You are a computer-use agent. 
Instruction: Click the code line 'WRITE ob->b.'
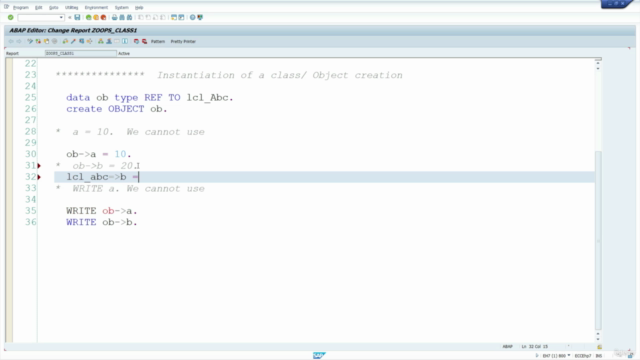coord(102,222)
